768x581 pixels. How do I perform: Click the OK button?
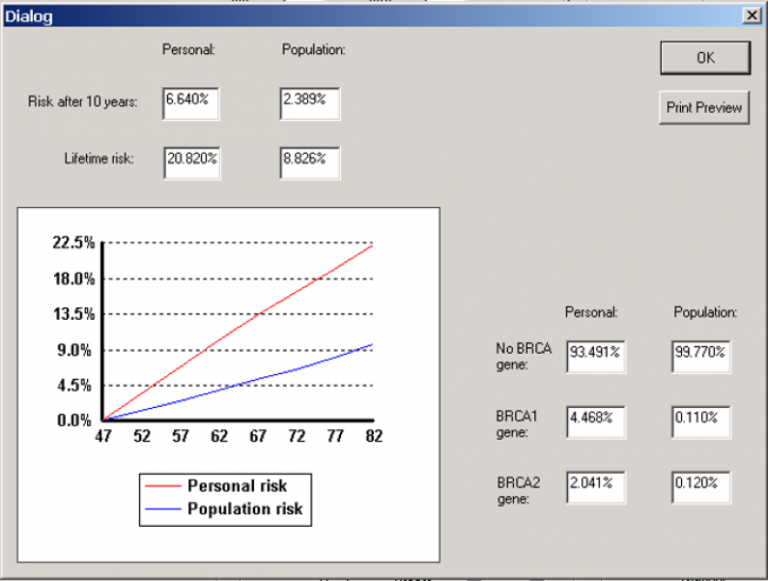(x=705, y=58)
